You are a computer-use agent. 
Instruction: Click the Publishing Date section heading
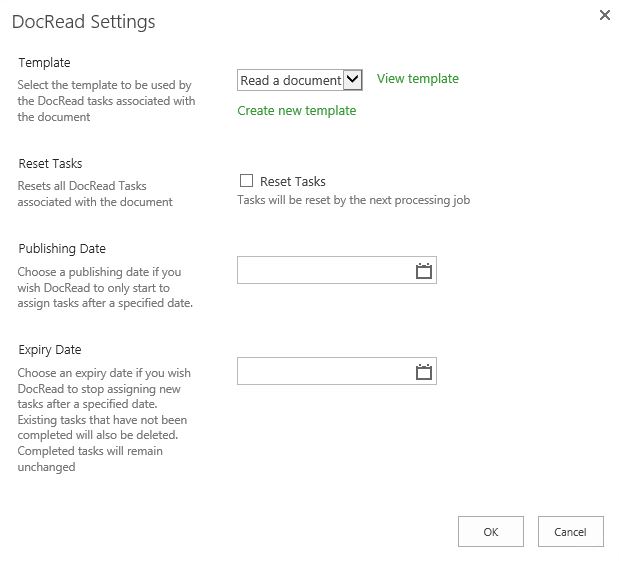pos(62,249)
